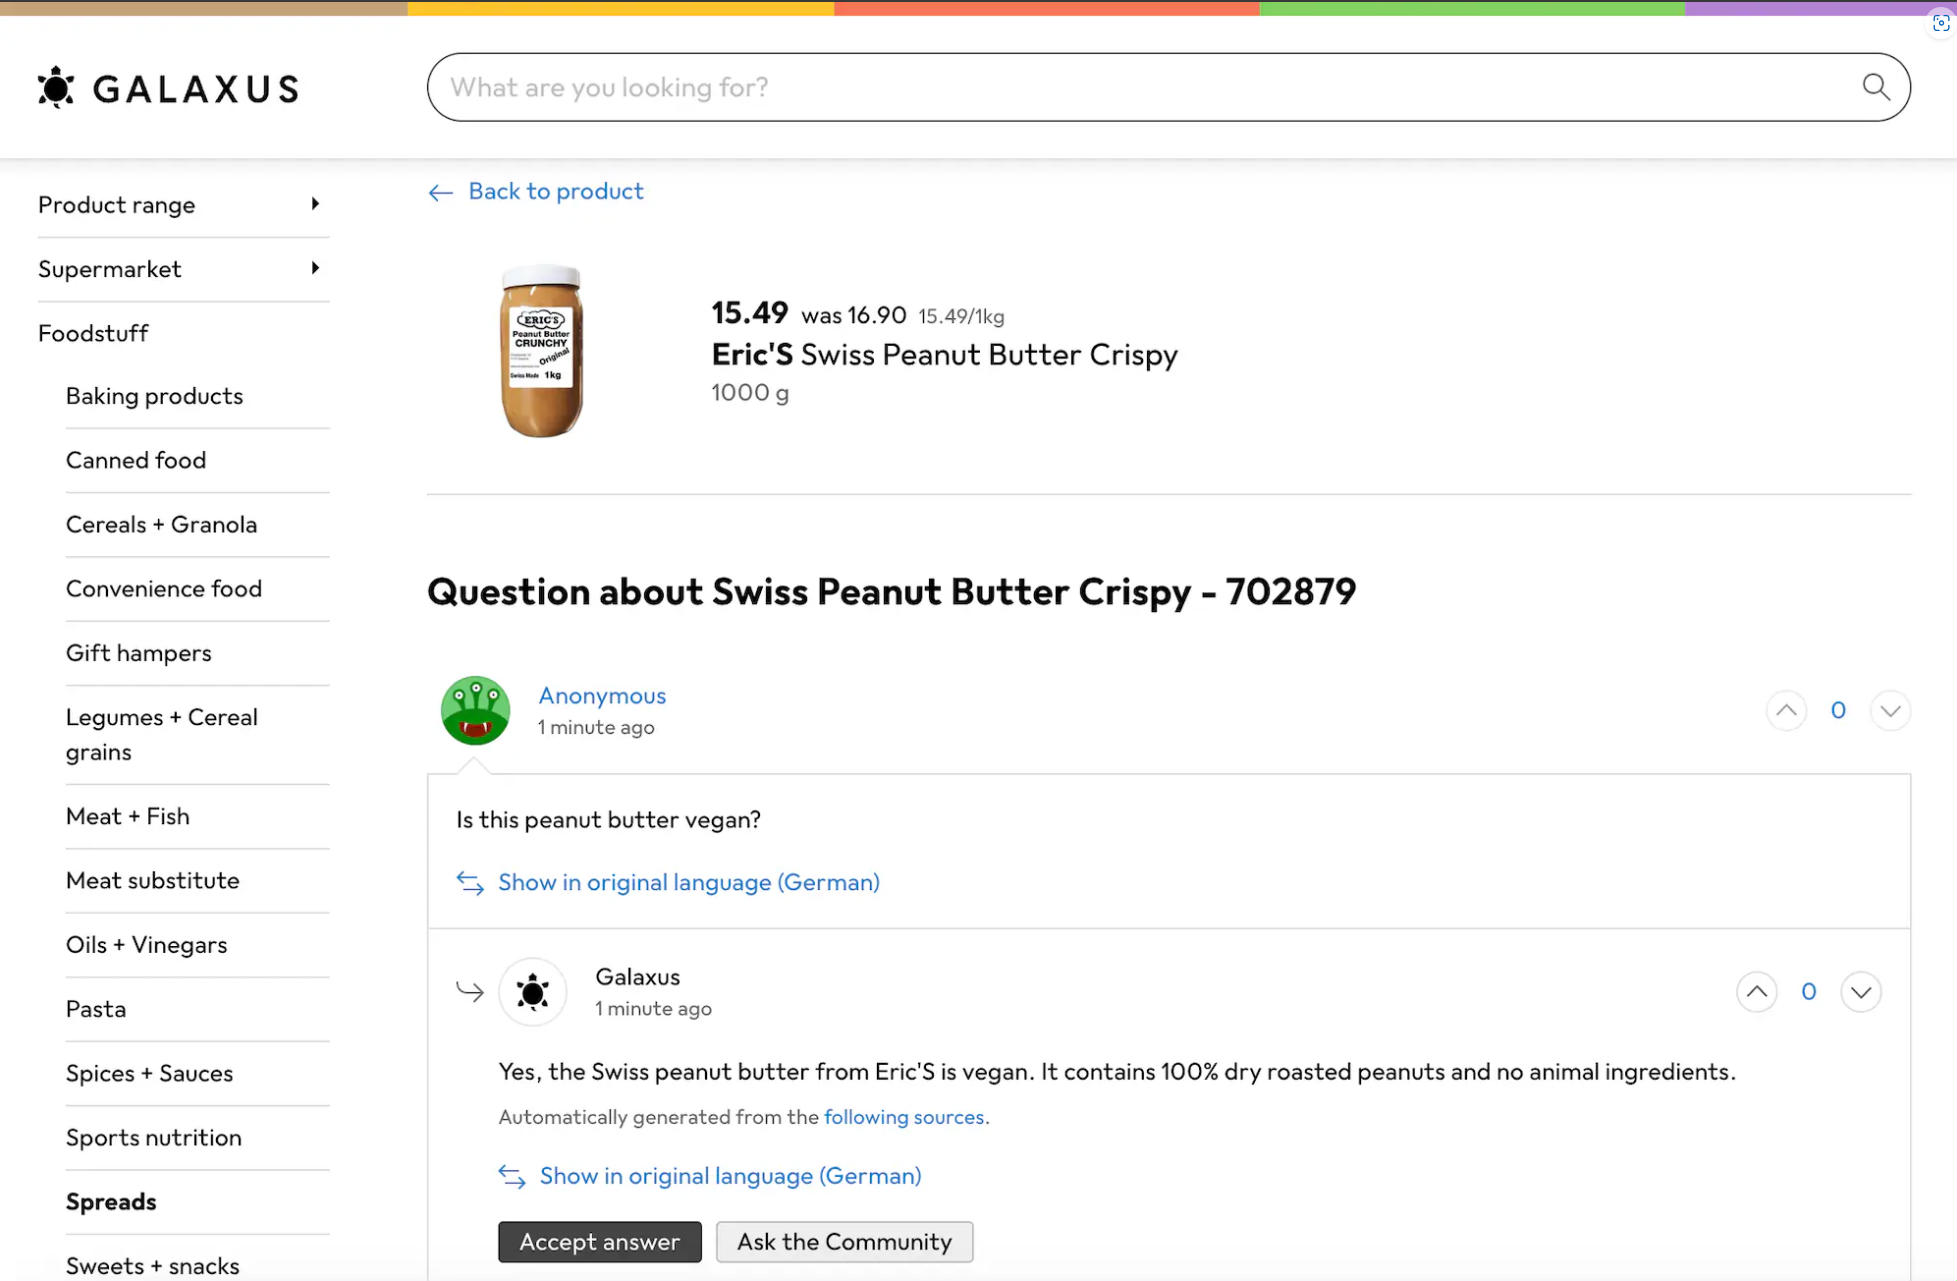Click the Anonymous user monster avatar
The height and width of the screenshot is (1281, 1957).
(x=475, y=711)
